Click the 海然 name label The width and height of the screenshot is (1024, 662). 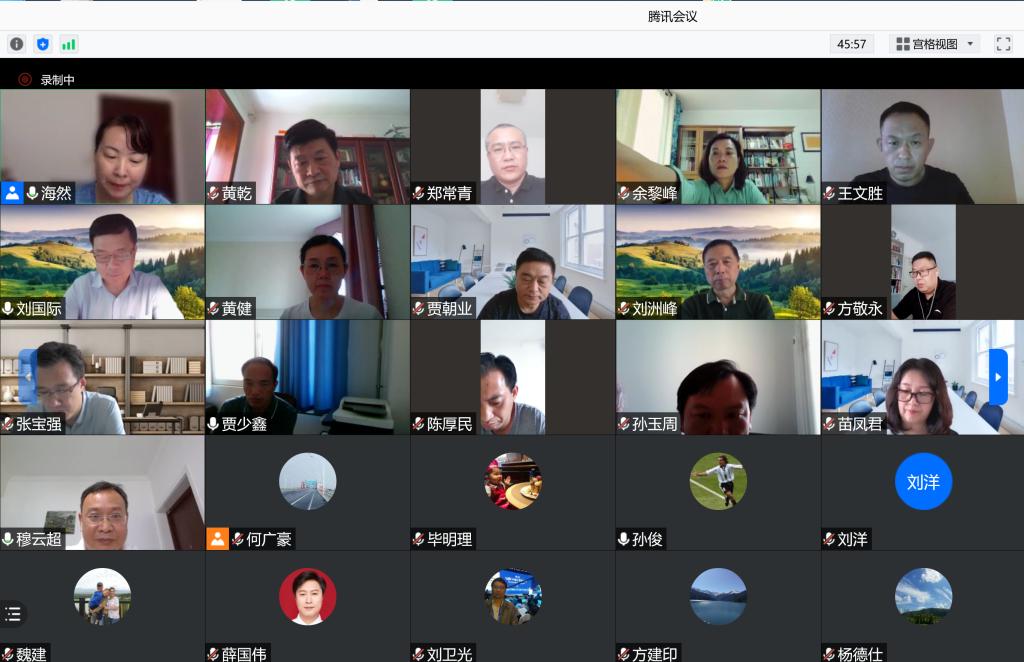click(56, 193)
